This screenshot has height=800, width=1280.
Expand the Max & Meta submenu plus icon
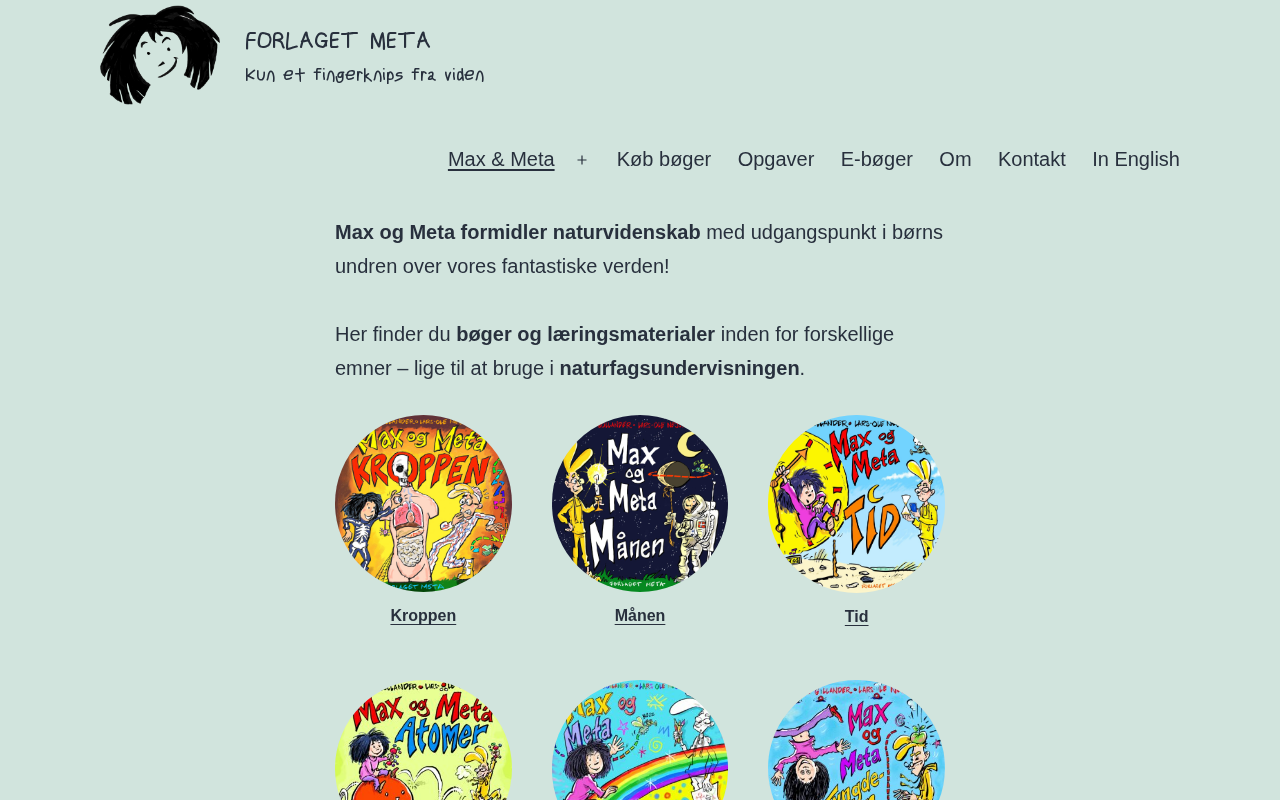(582, 160)
